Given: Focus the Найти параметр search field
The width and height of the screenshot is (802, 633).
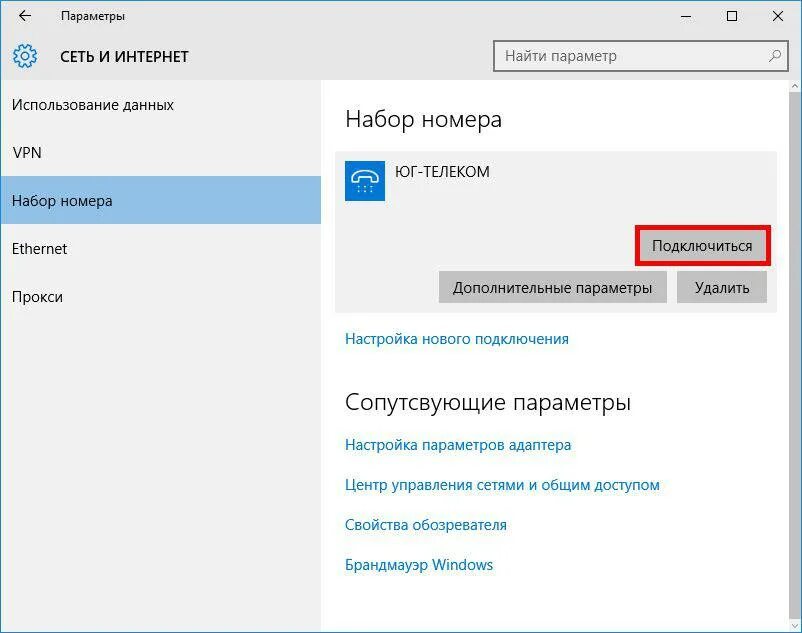Looking at the screenshot, I should [x=640, y=56].
